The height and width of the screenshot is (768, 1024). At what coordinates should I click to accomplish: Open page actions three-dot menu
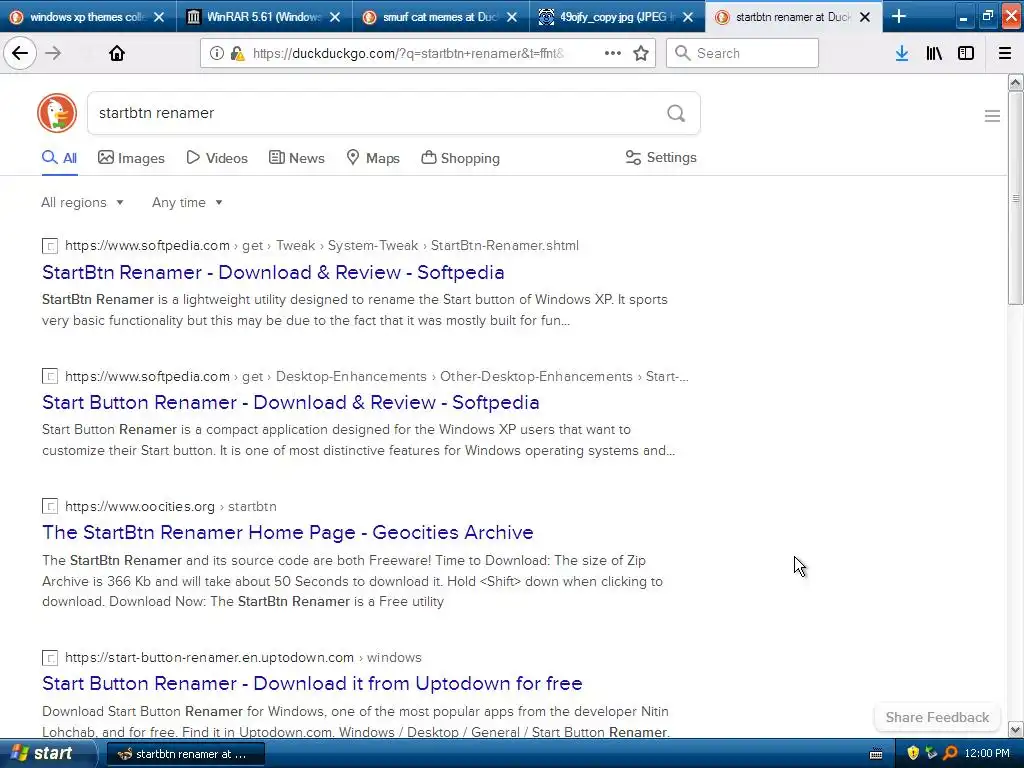point(613,53)
